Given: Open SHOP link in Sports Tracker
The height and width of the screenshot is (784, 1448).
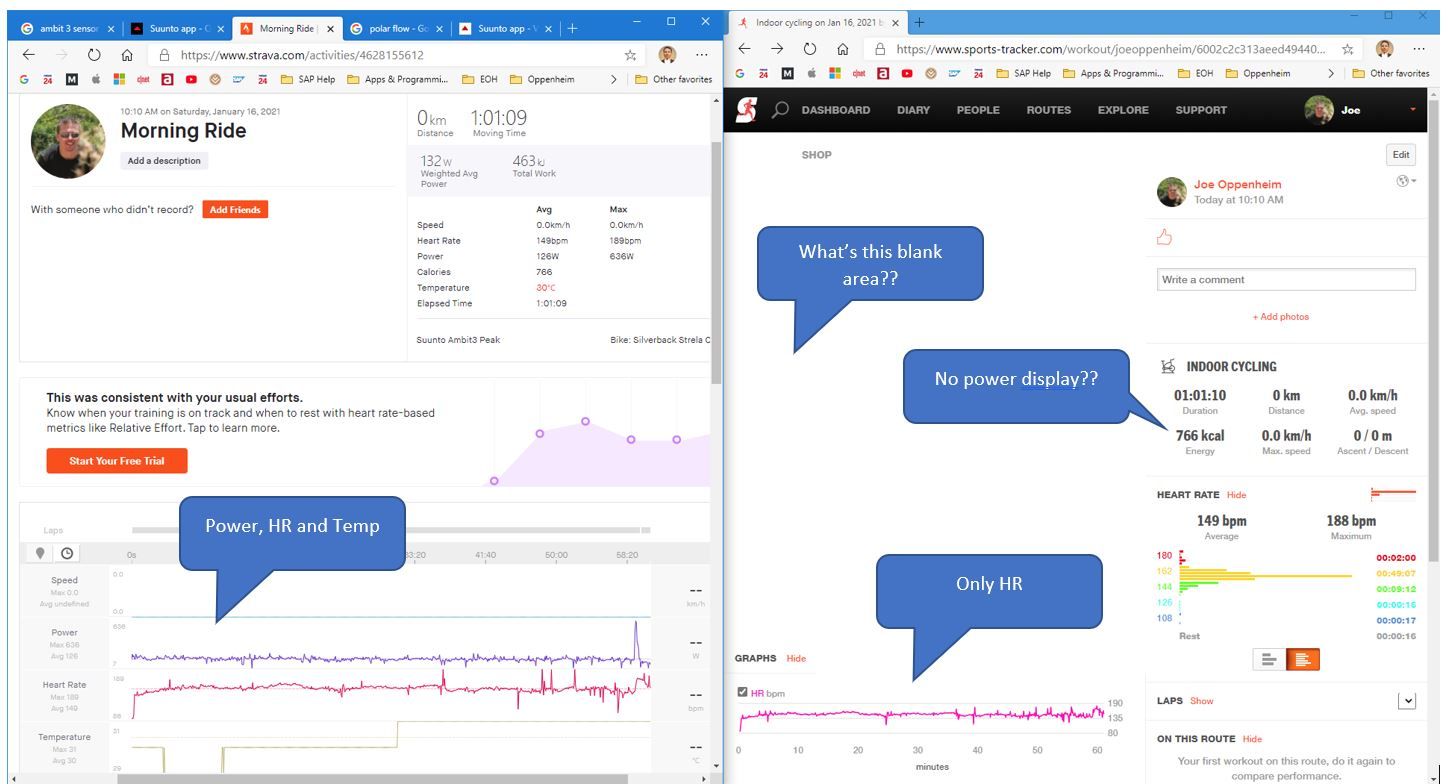Looking at the screenshot, I should [816, 155].
